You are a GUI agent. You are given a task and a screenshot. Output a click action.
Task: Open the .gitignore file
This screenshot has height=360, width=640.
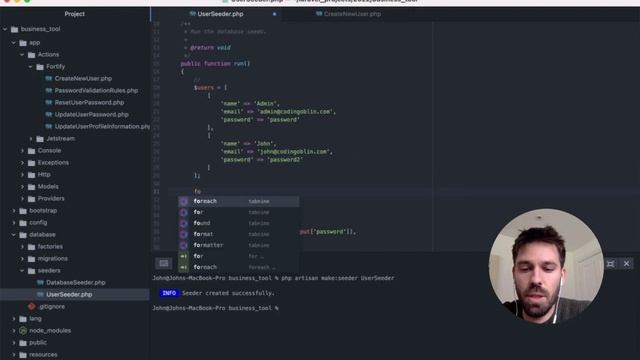click(52, 307)
